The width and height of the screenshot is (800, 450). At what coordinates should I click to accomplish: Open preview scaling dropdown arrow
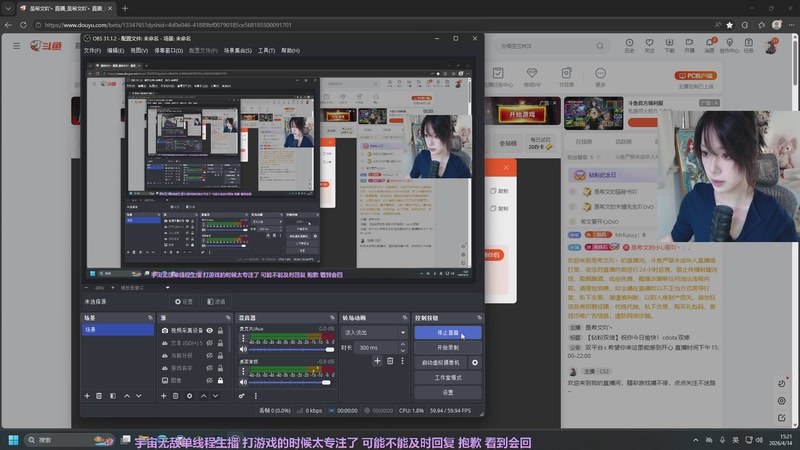[167, 288]
